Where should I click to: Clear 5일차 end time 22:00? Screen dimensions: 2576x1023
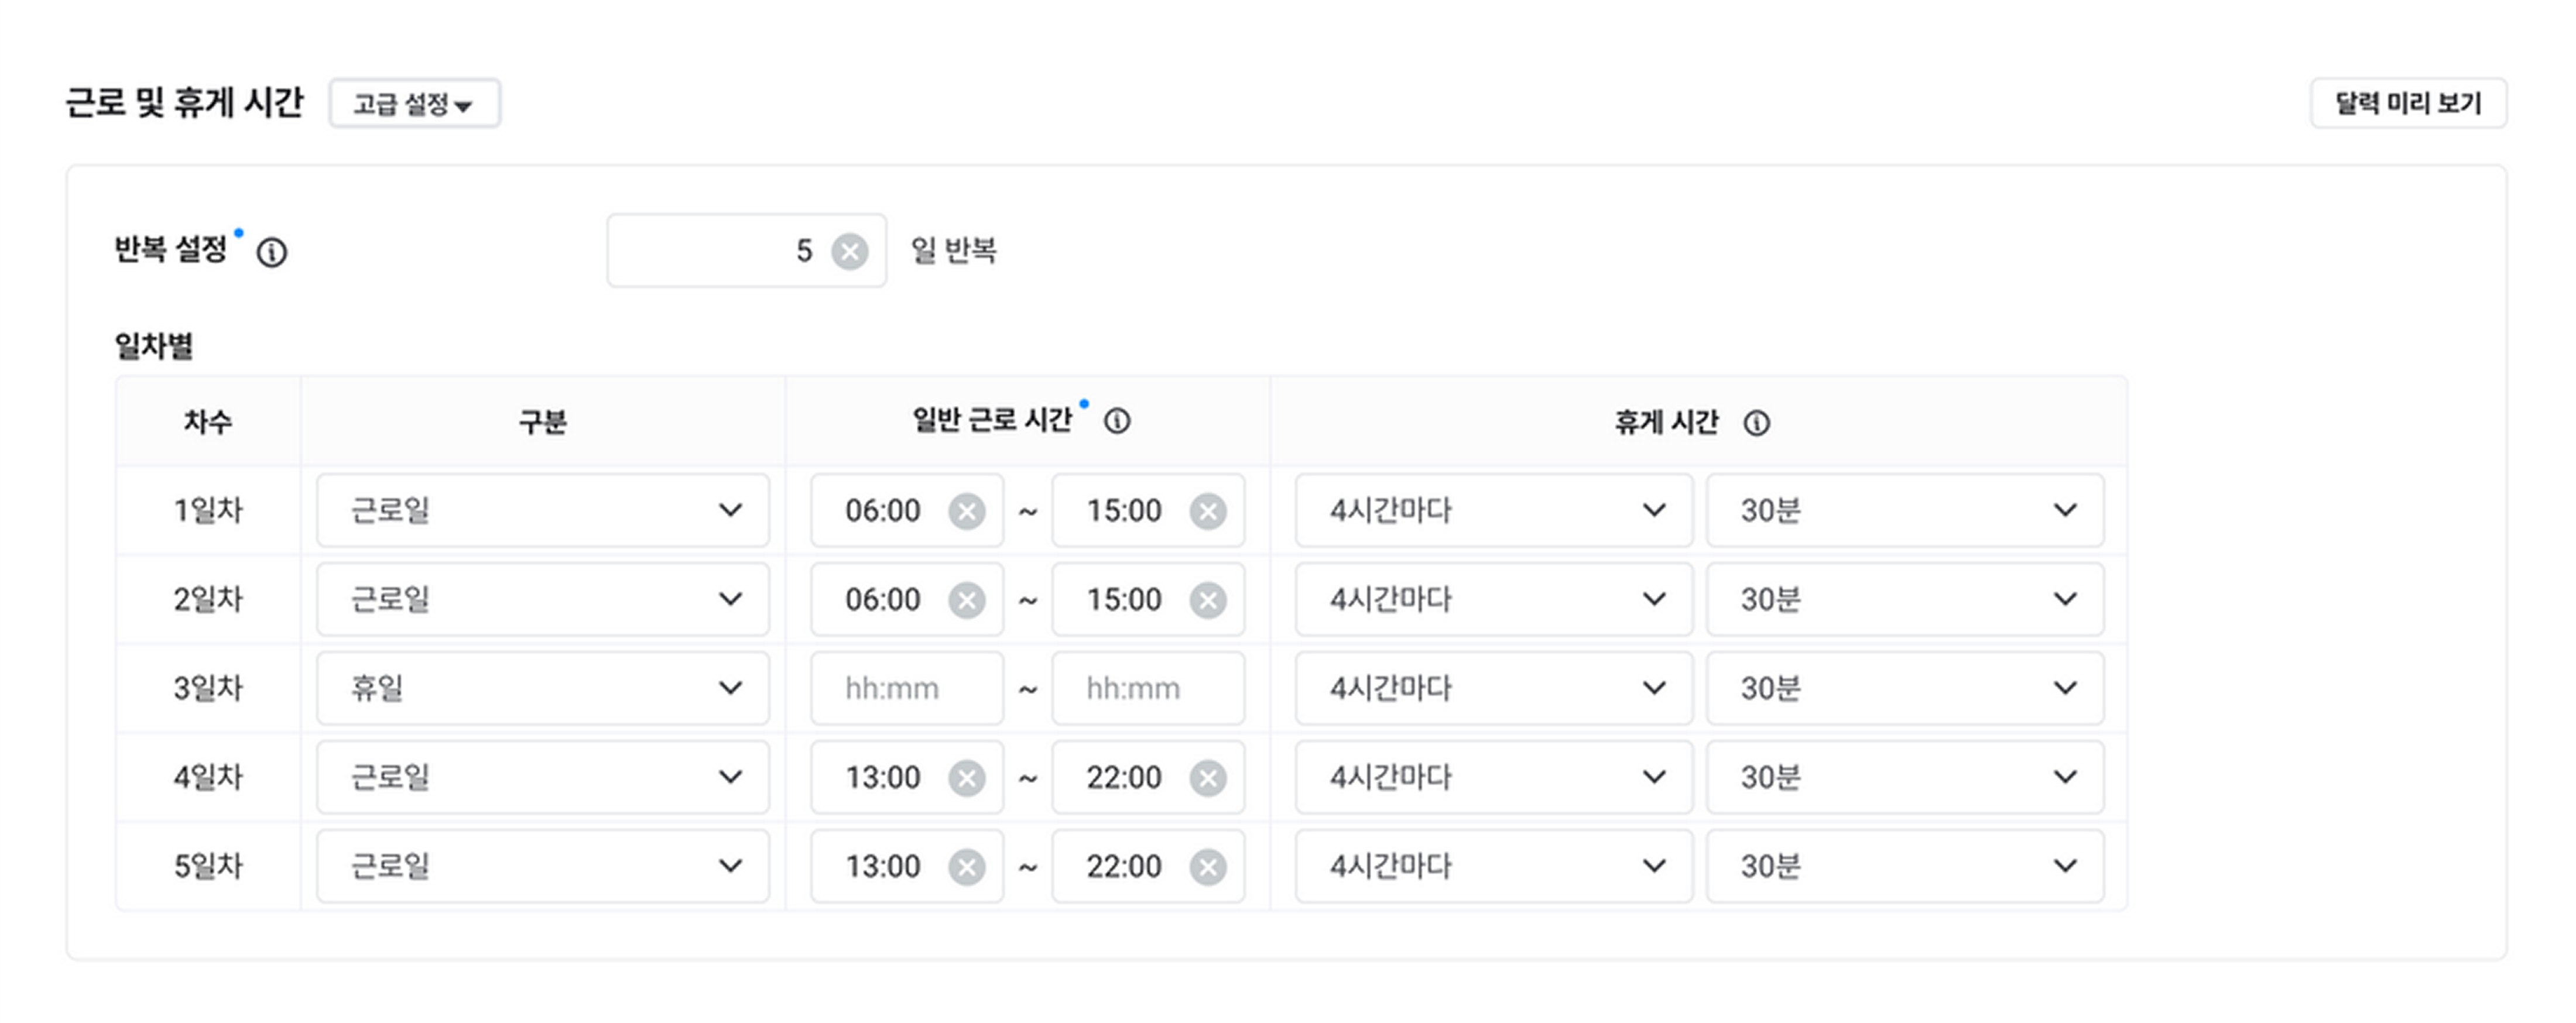(1208, 867)
